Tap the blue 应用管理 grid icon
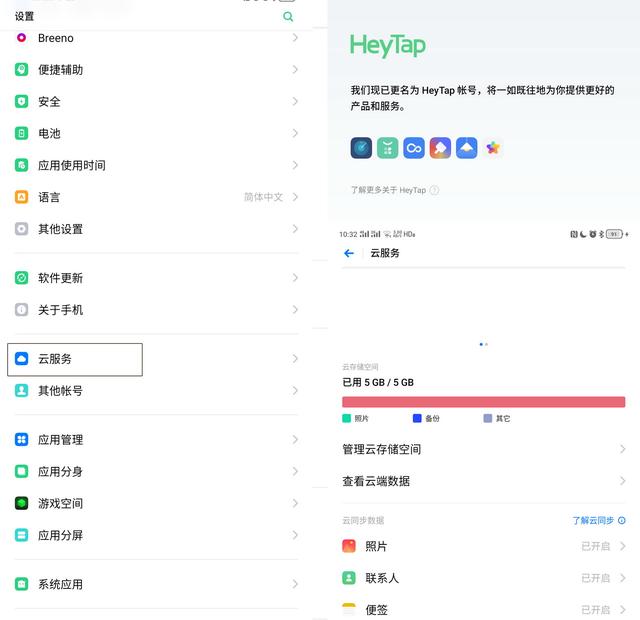 [x=21, y=439]
